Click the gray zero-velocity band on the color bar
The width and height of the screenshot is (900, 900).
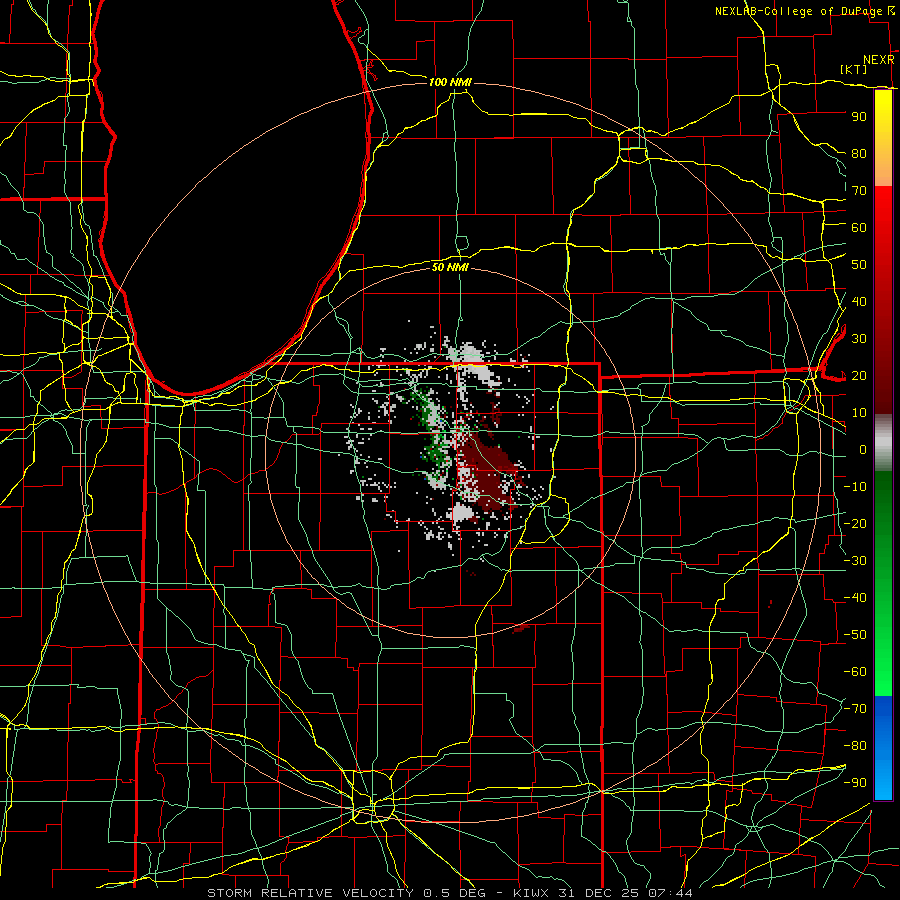[x=883, y=442]
